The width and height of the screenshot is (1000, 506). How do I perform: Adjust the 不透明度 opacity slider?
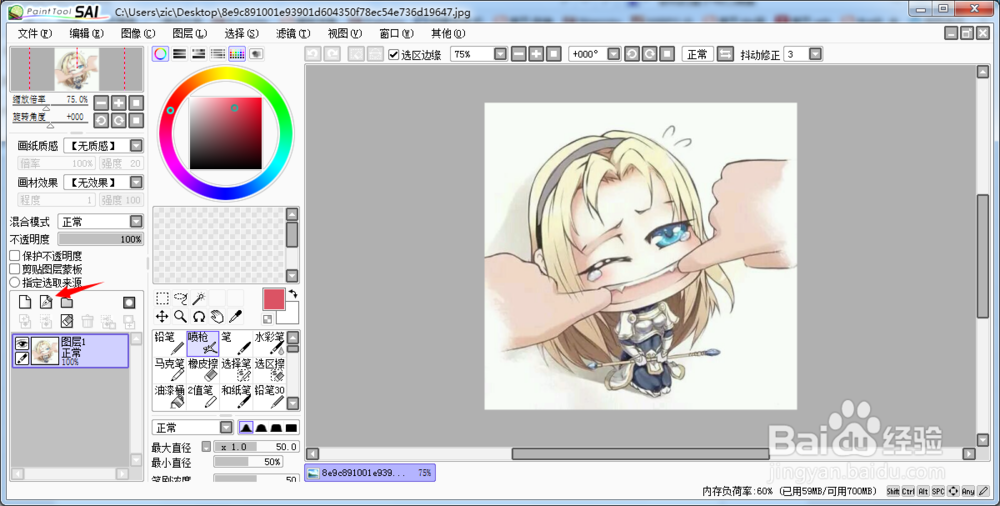point(101,239)
